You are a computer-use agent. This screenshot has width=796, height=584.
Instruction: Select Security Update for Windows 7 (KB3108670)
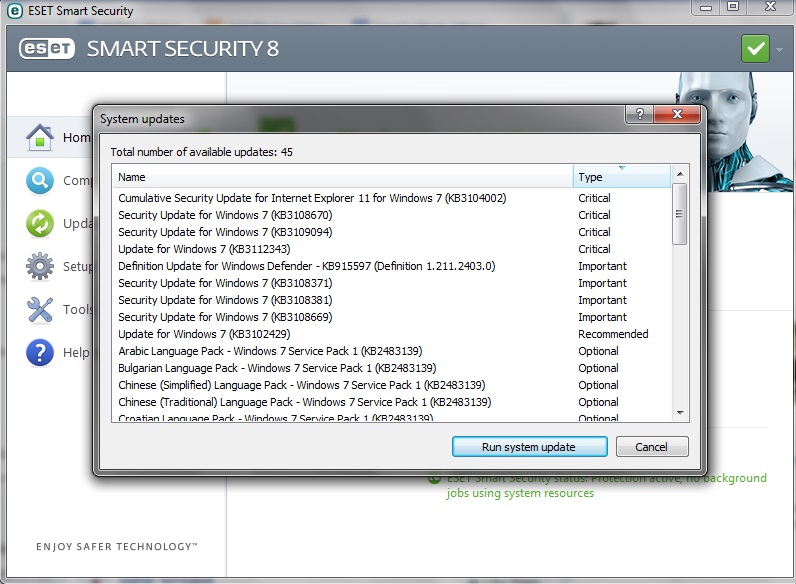(392, 215)
